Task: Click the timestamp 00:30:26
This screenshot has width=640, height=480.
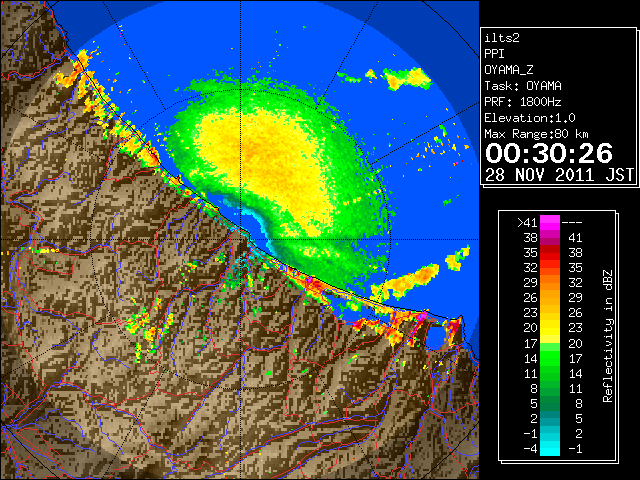Action: [549, 153]
